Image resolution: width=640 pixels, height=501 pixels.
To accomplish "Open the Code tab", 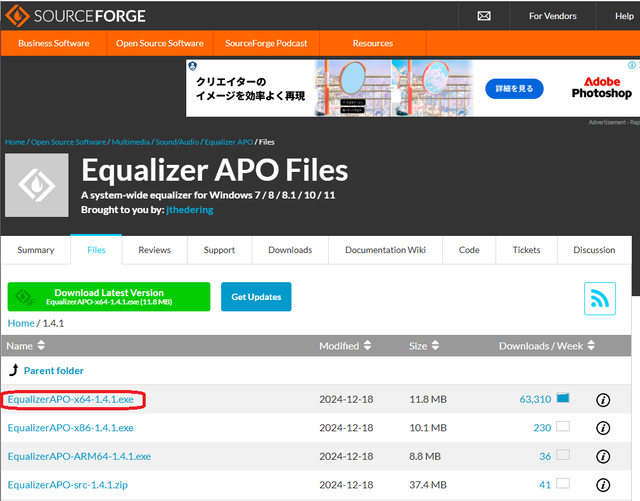I will click(x=469, y=250).
